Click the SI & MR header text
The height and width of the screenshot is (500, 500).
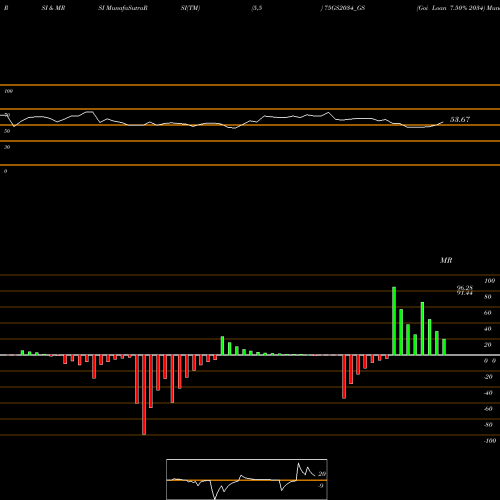click(53, 8)
